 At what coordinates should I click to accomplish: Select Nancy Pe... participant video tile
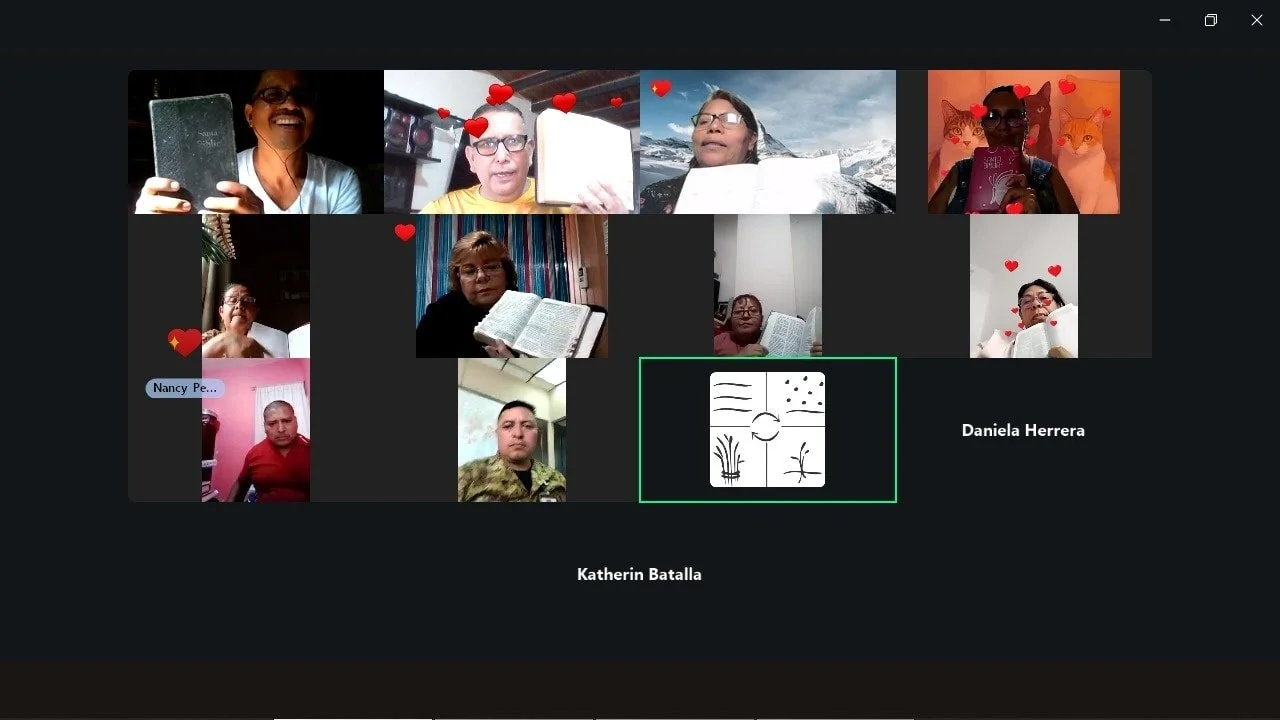256,286
